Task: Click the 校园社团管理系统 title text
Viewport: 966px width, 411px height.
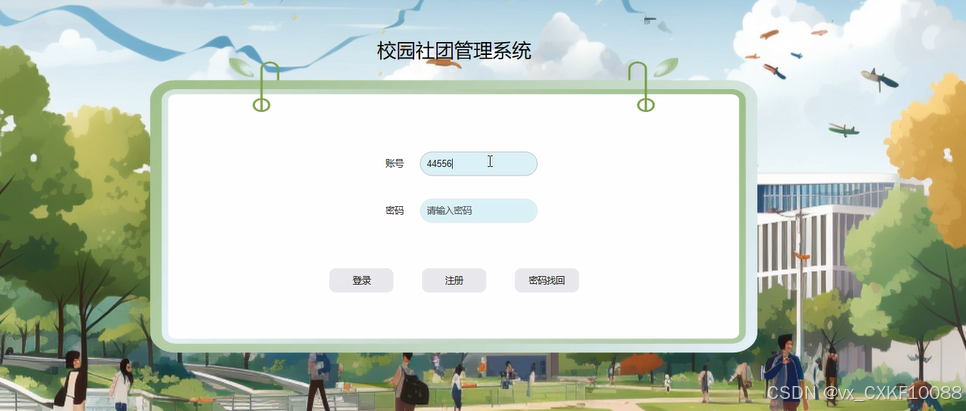Action: click(454, 51)
